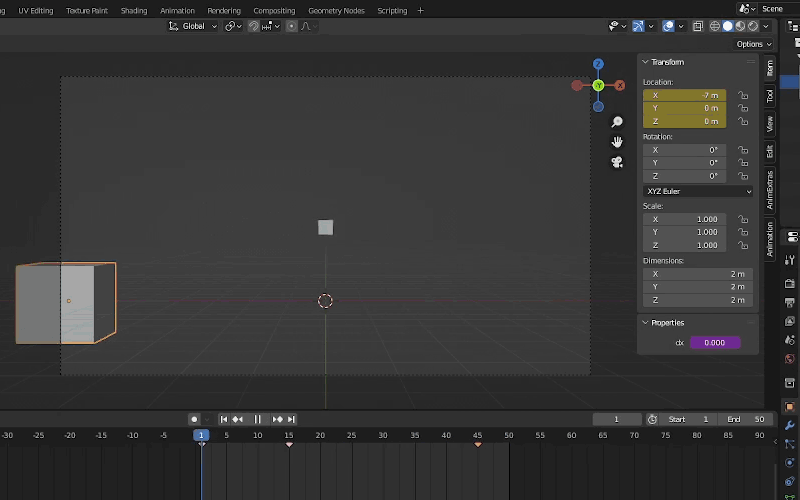
Task: Open the Item sidebar tab
Action: [x=770, y=68]
